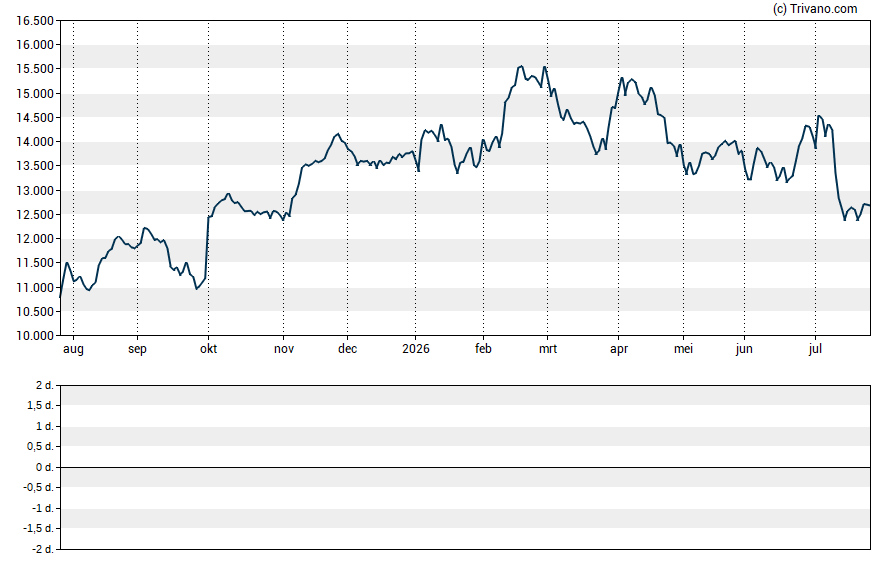Click the 10.000 price axis label

[x=35, y=335]
